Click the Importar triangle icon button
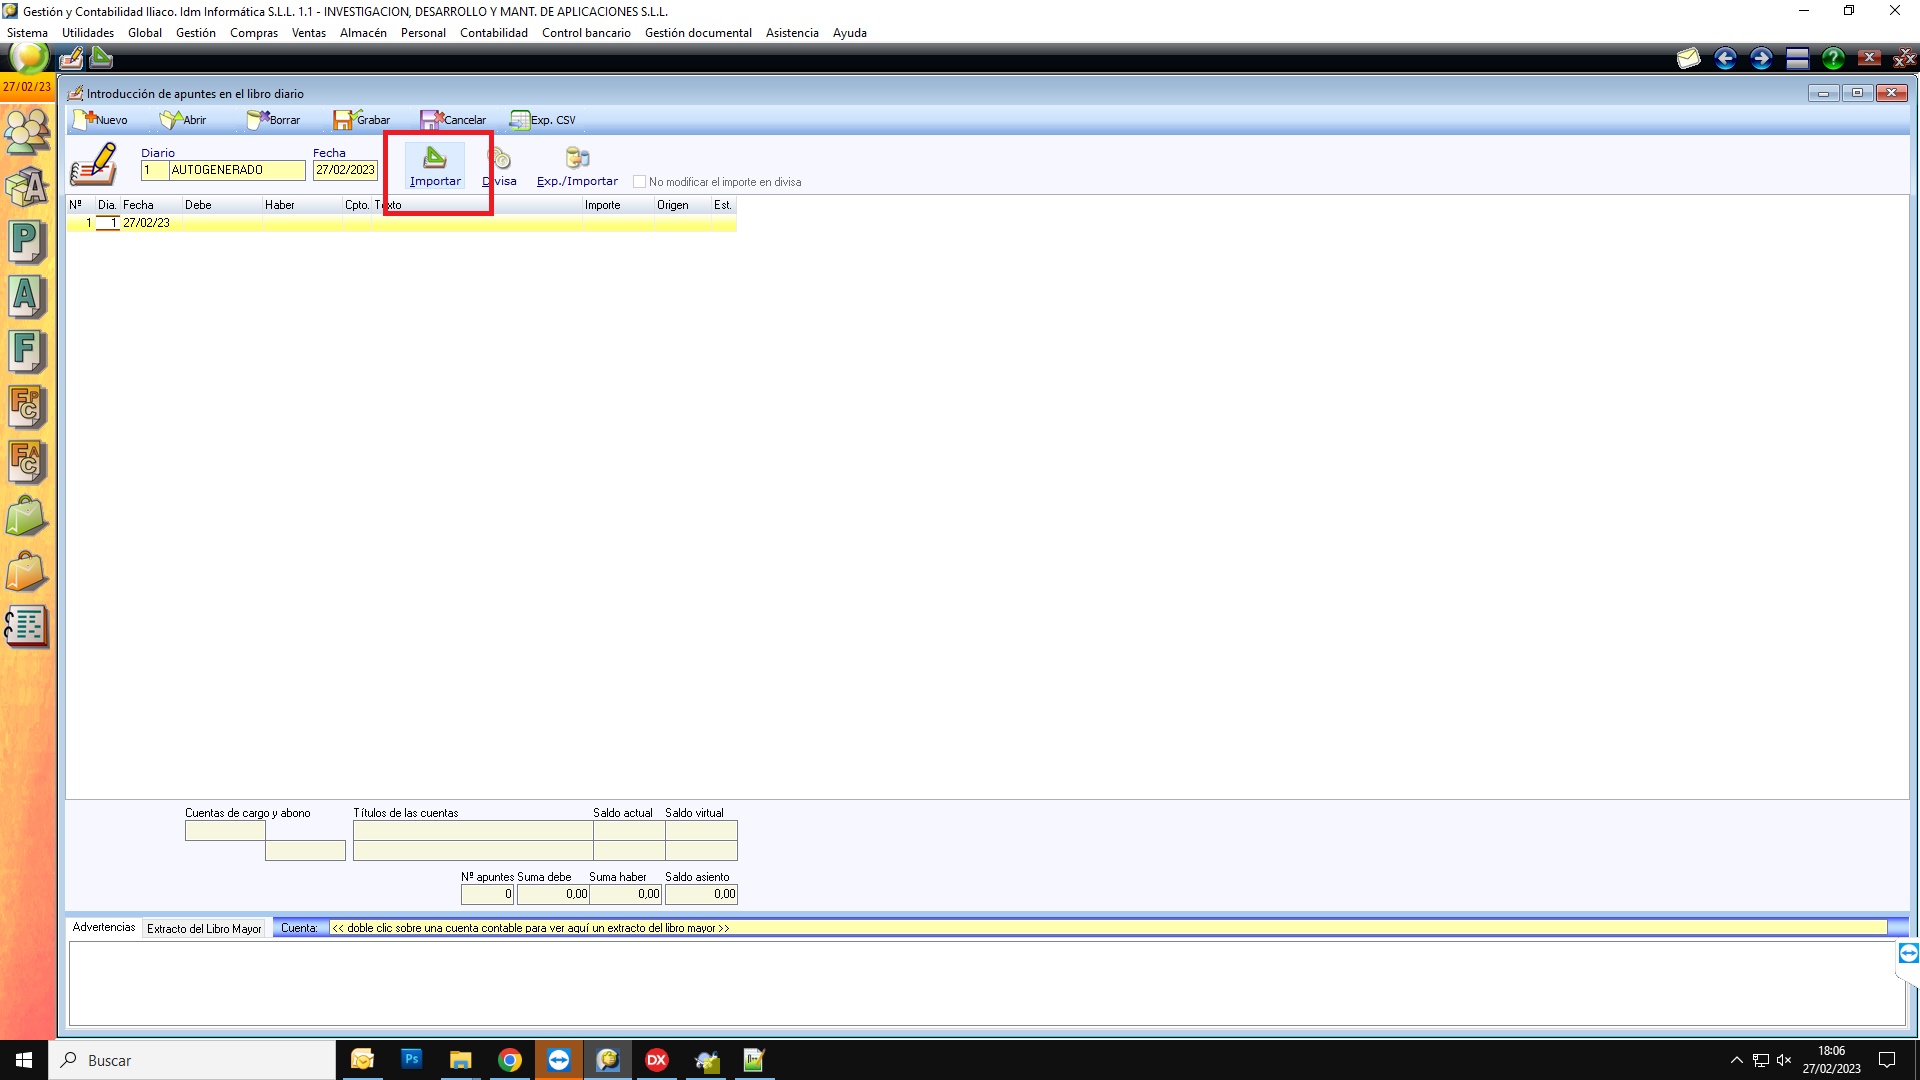Viewport: 1920px width, 1080px height. point(435,166)
